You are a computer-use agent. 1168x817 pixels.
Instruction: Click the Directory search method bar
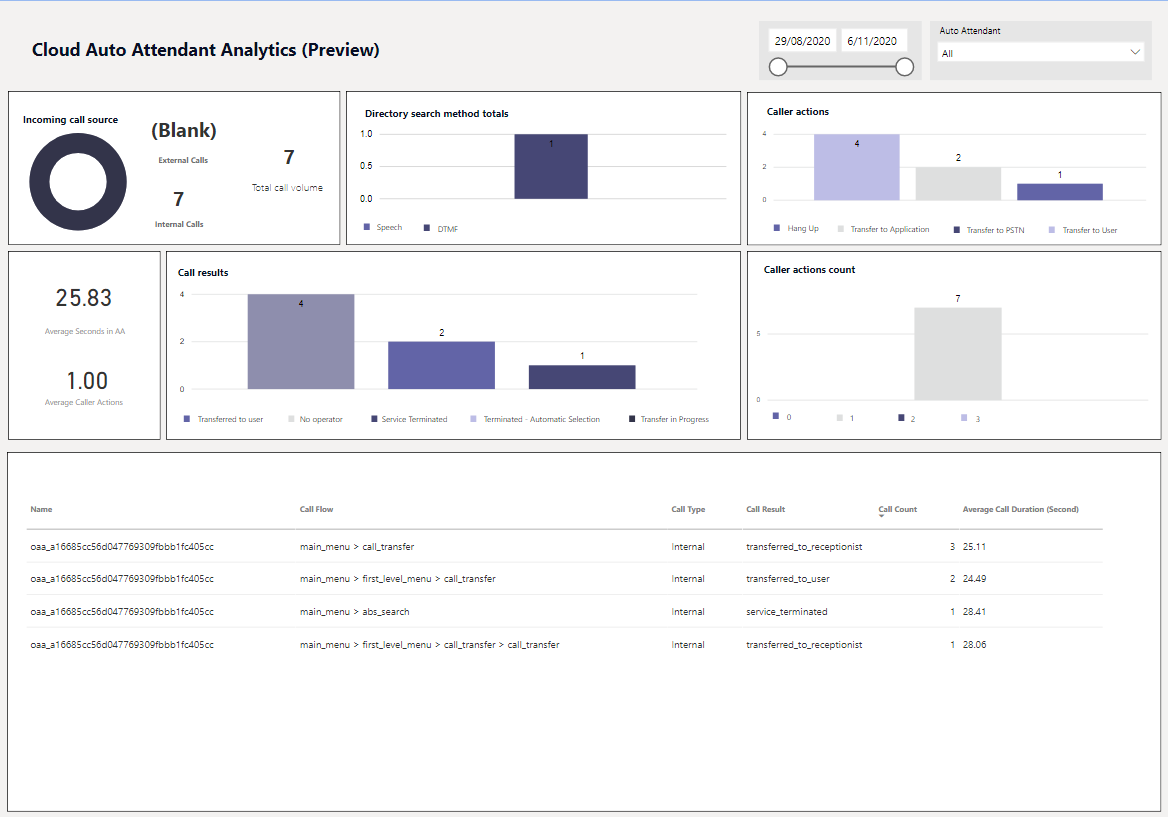(550, 166)
